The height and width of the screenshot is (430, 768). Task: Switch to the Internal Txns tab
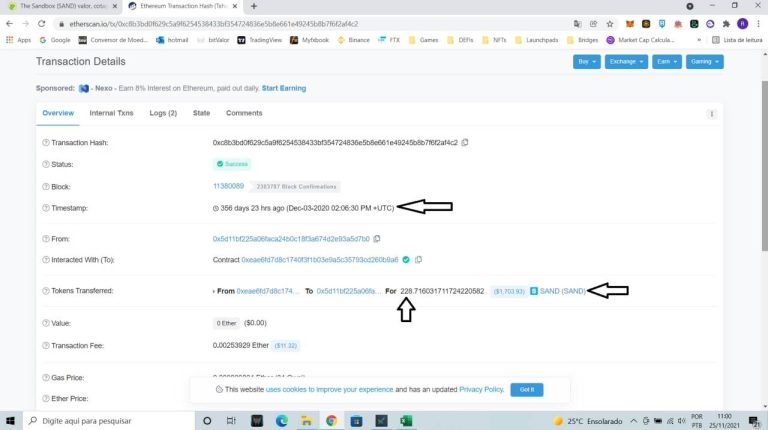tap(111, 113)
